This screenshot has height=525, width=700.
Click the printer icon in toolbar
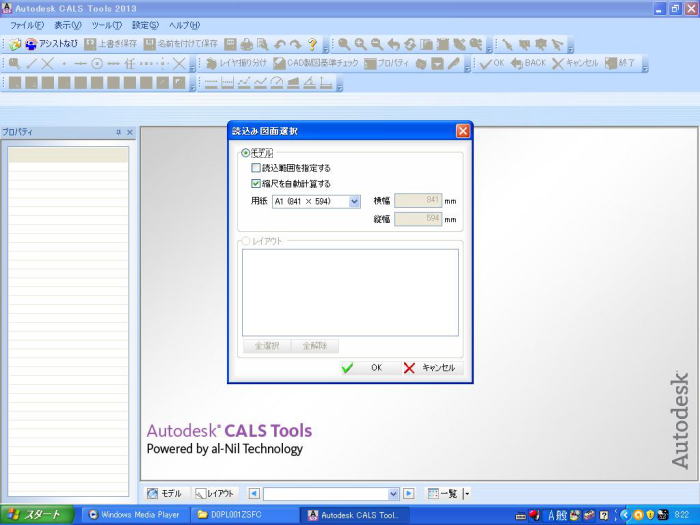246,44
